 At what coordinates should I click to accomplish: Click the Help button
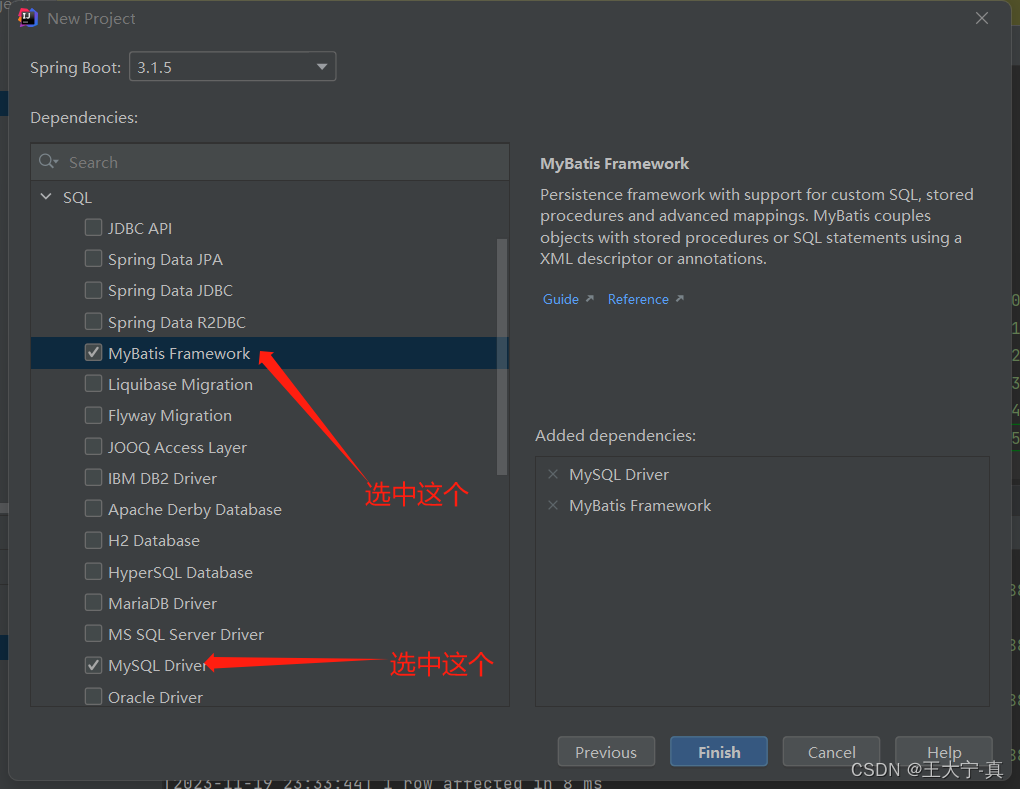point(944,752)
